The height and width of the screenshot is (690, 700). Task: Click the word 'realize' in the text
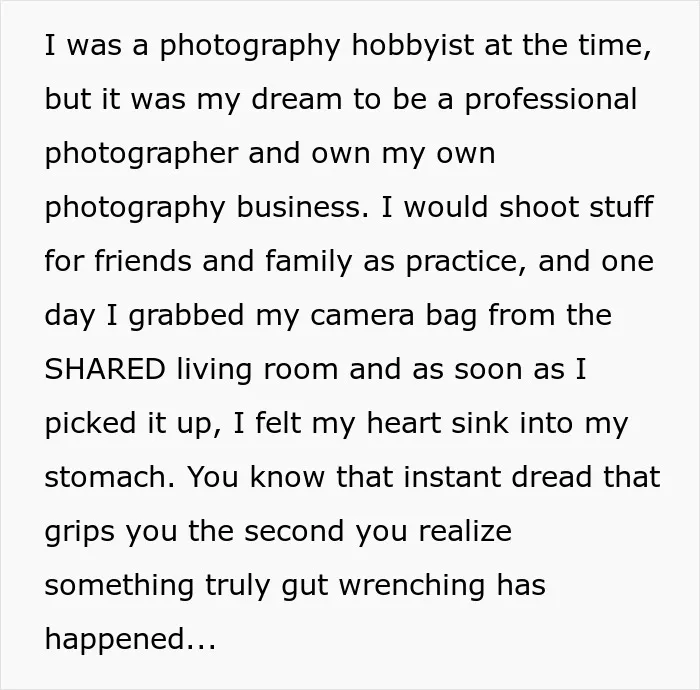click(x=465, y=531)
